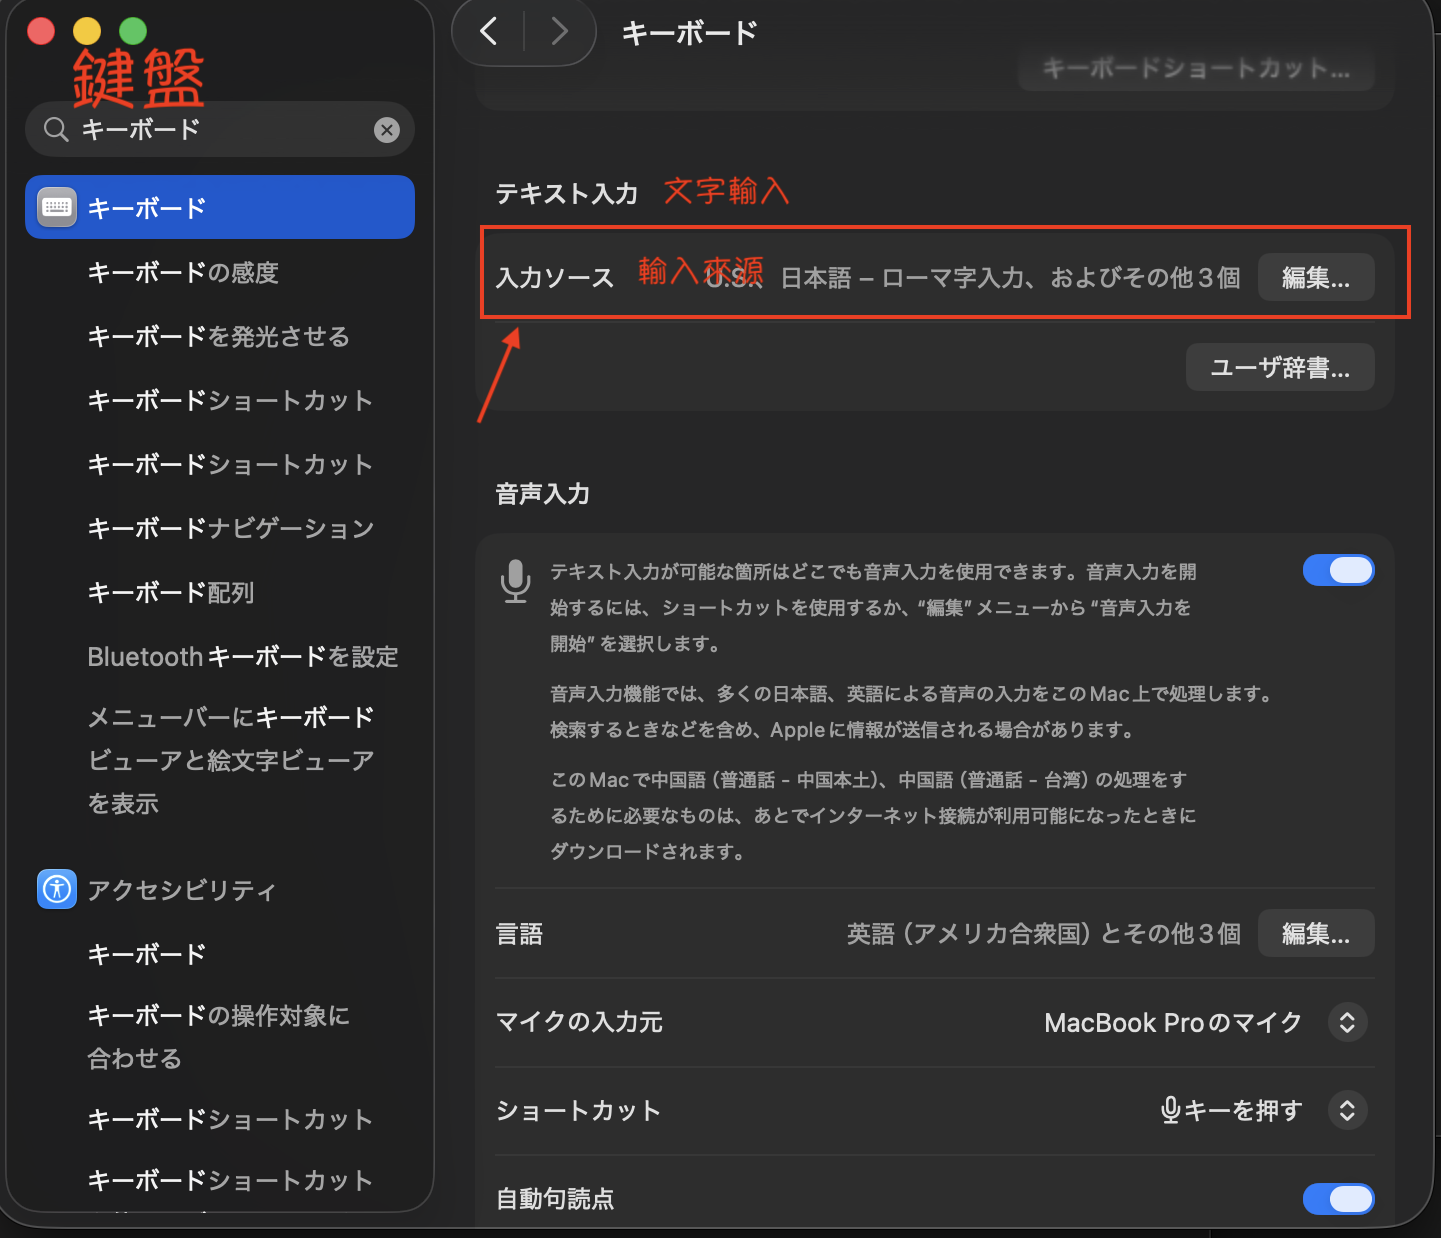1441x1238 pixels.
Task: Clear the search field with the X icon
Action: (387, 129)
